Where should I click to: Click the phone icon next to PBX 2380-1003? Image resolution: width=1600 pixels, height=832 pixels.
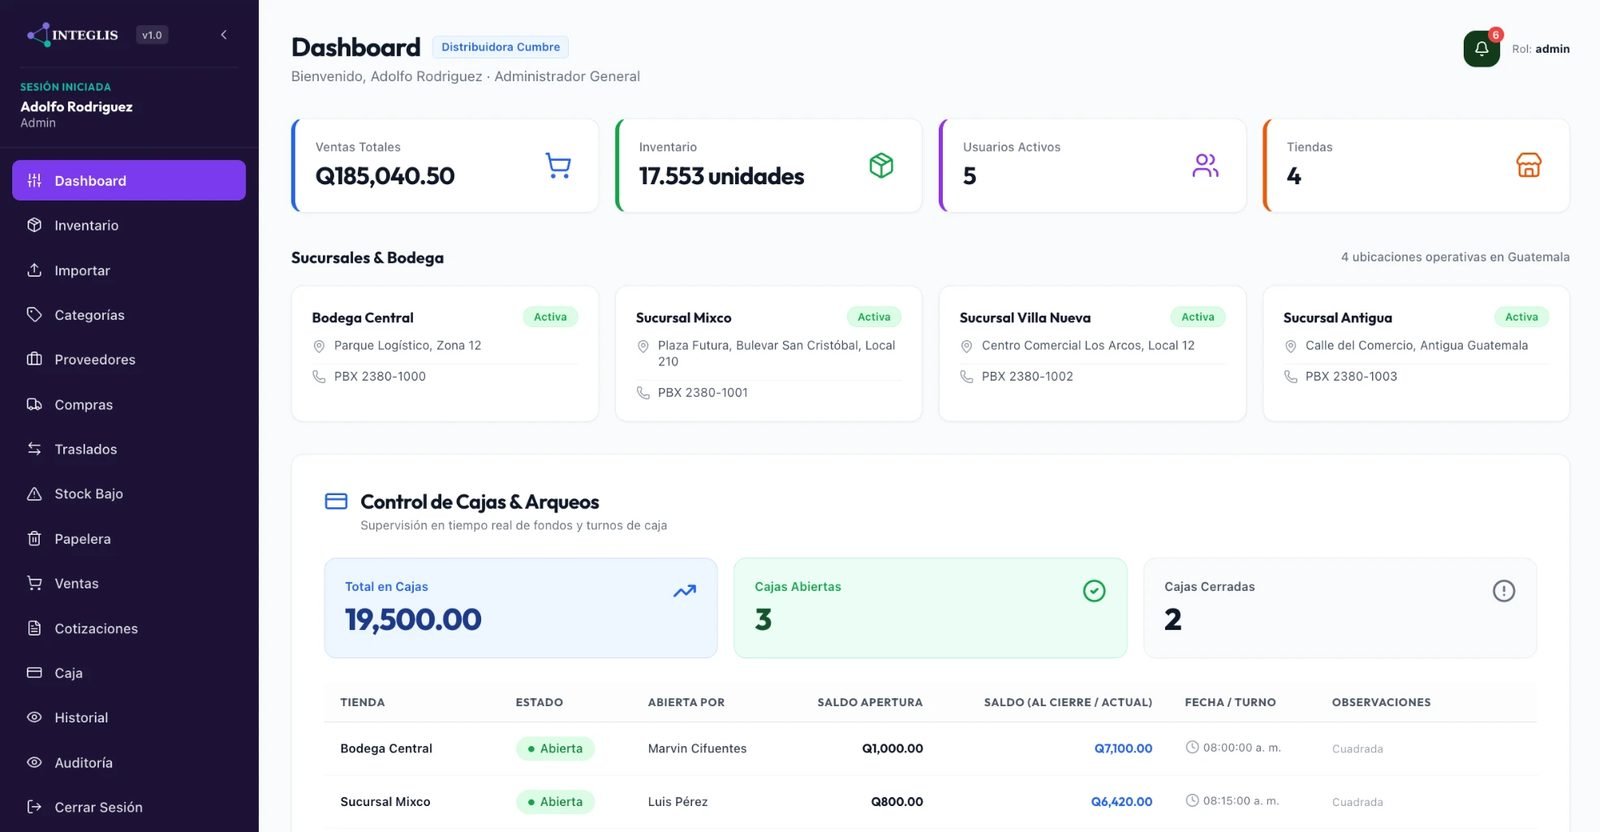coord(1291,377)
